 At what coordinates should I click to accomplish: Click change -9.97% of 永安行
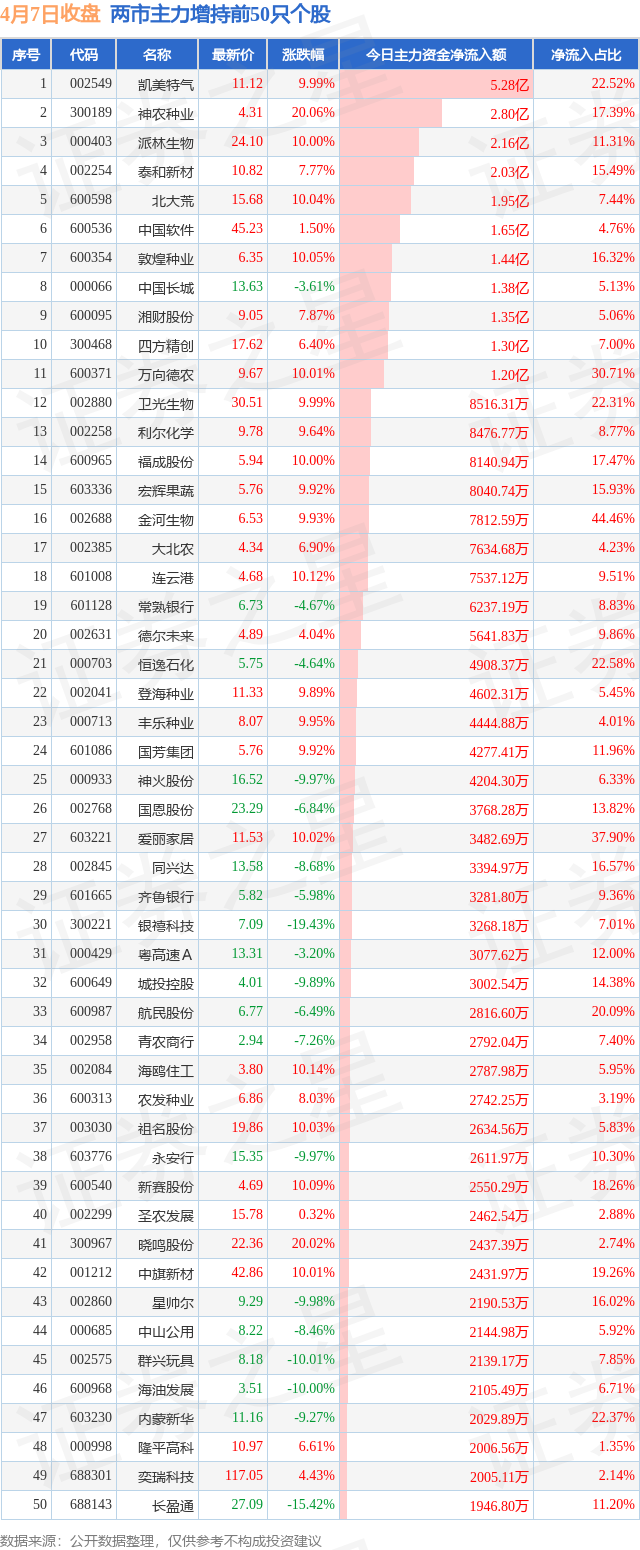tap(315, 1158)
